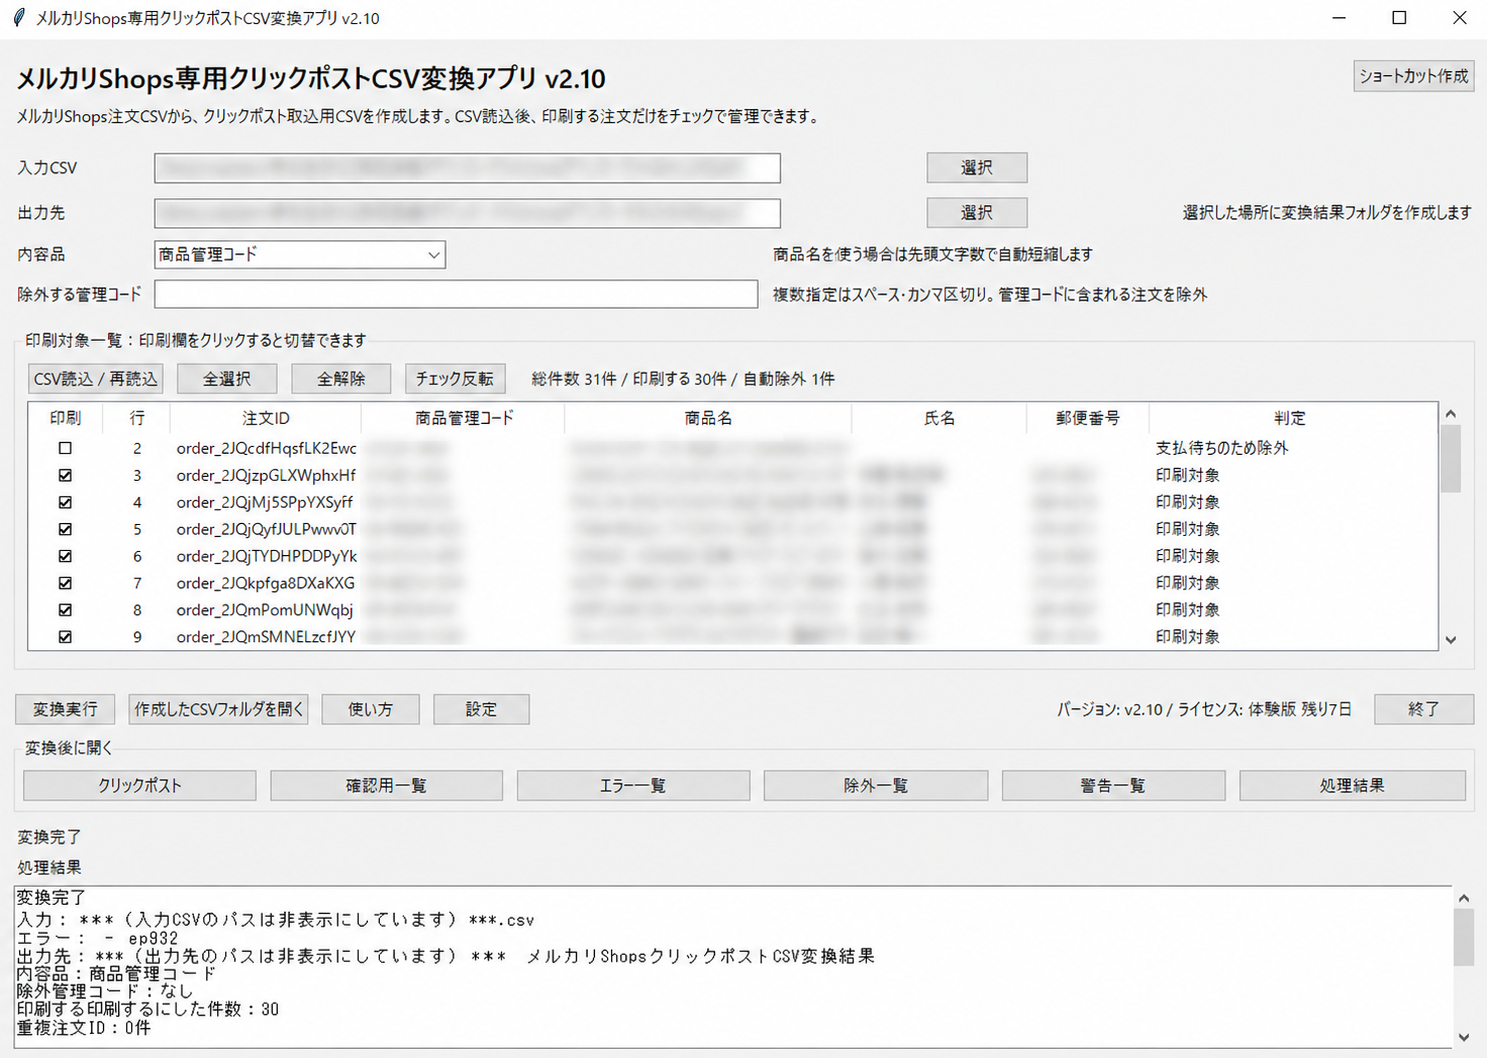
Task: Open the 処理結果 button
Action: tap(1352, 786)
